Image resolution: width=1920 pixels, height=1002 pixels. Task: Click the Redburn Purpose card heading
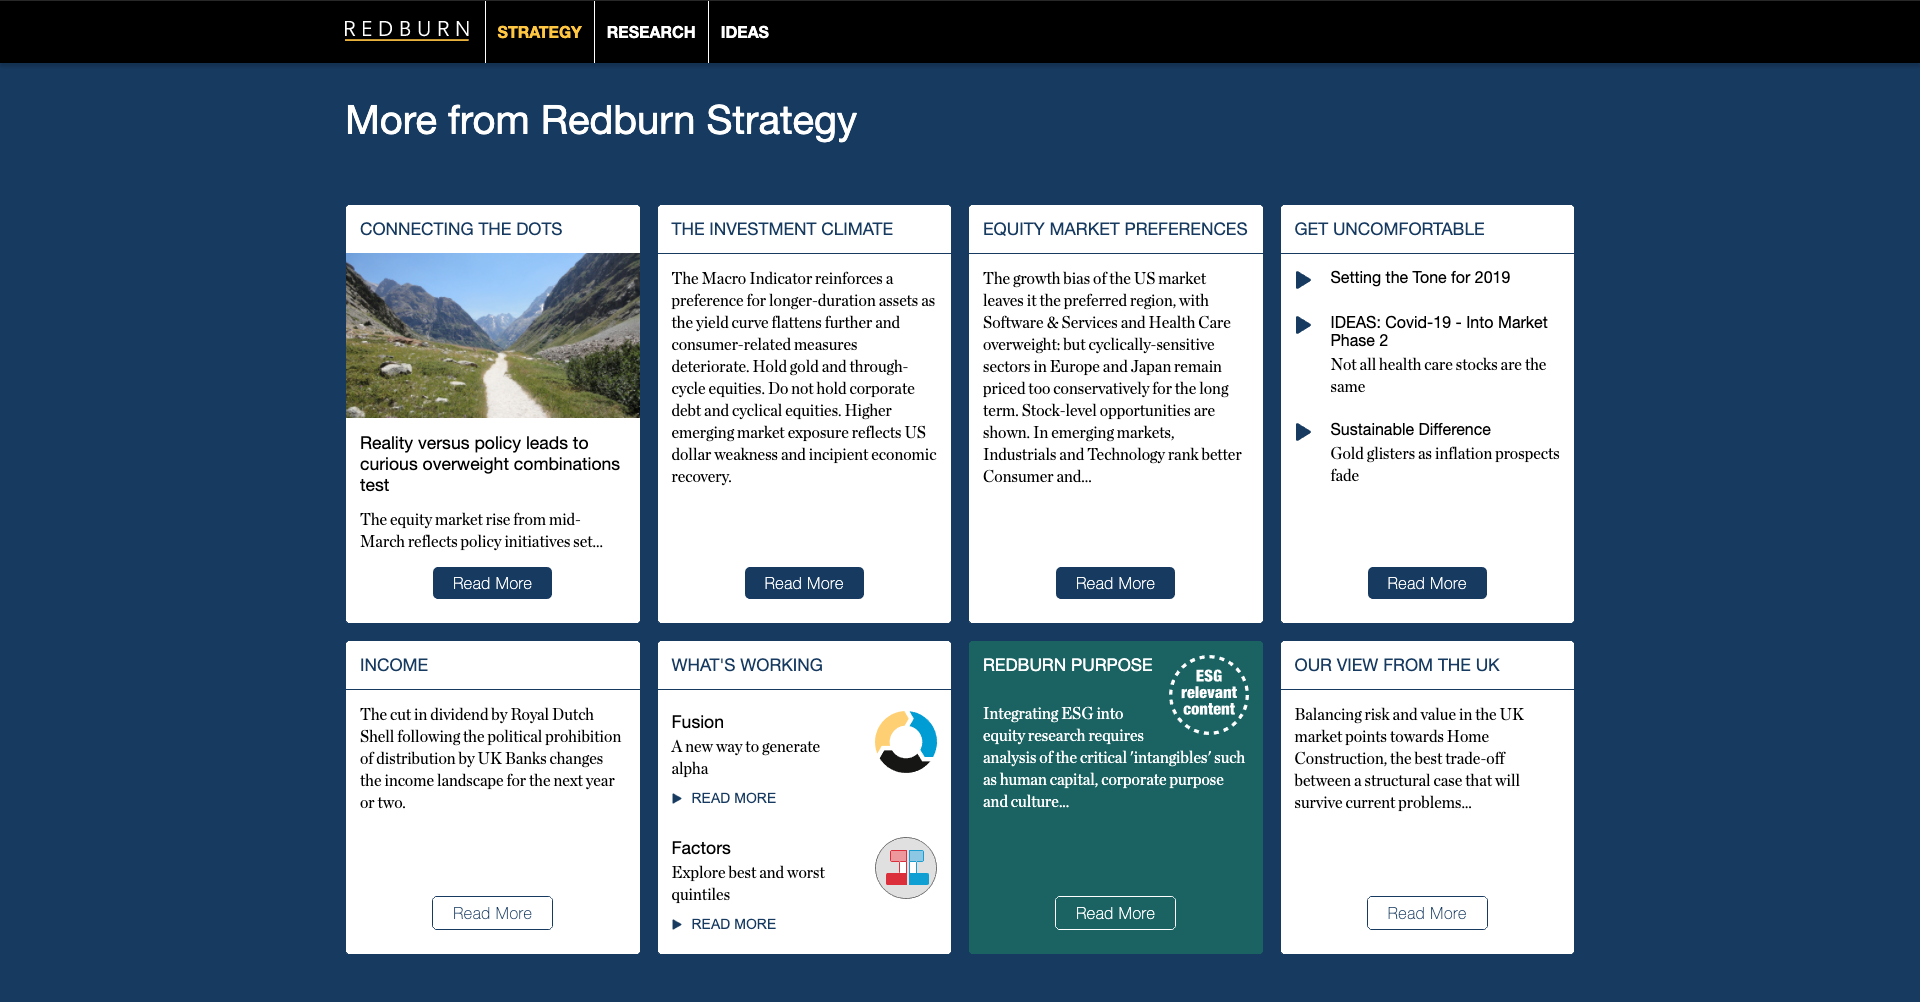click(x=1067, y=665)
